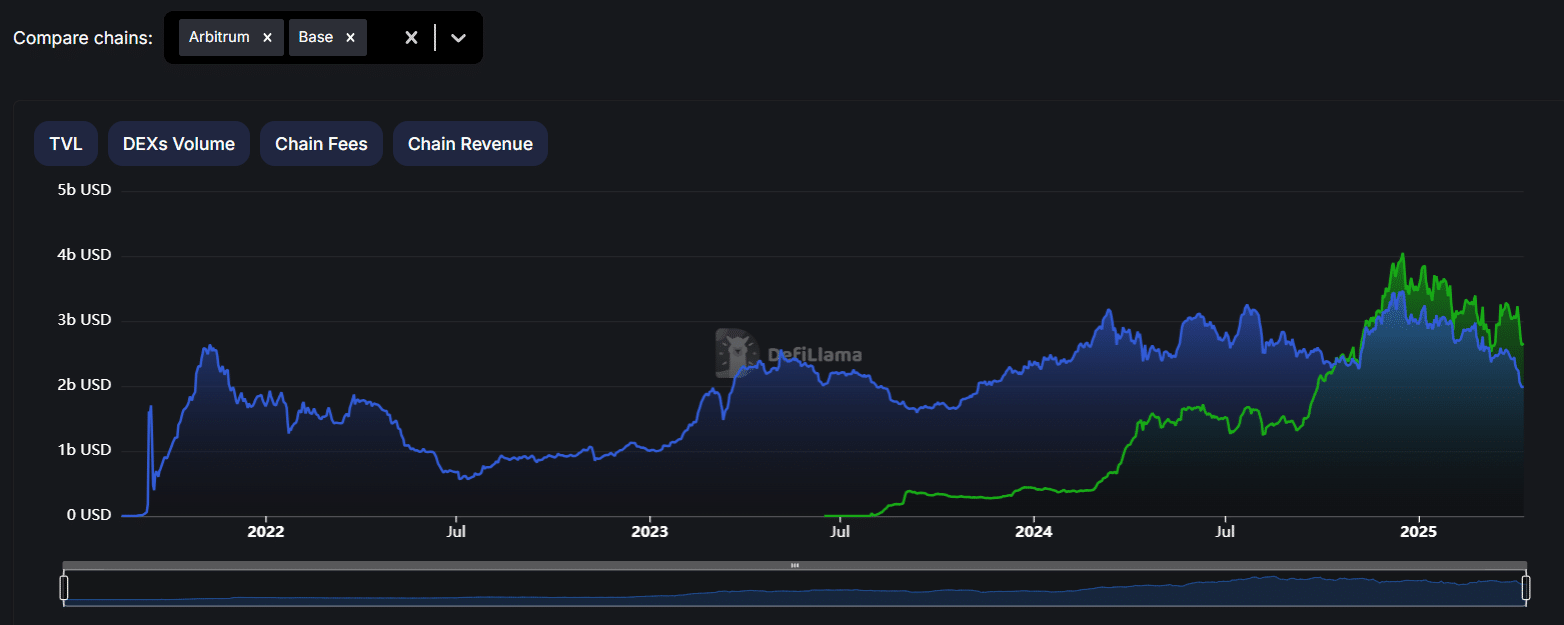Click the mini overview chart in range selector
The width and height of the screenshot is (1564, 625).
(x=795, y=589)
